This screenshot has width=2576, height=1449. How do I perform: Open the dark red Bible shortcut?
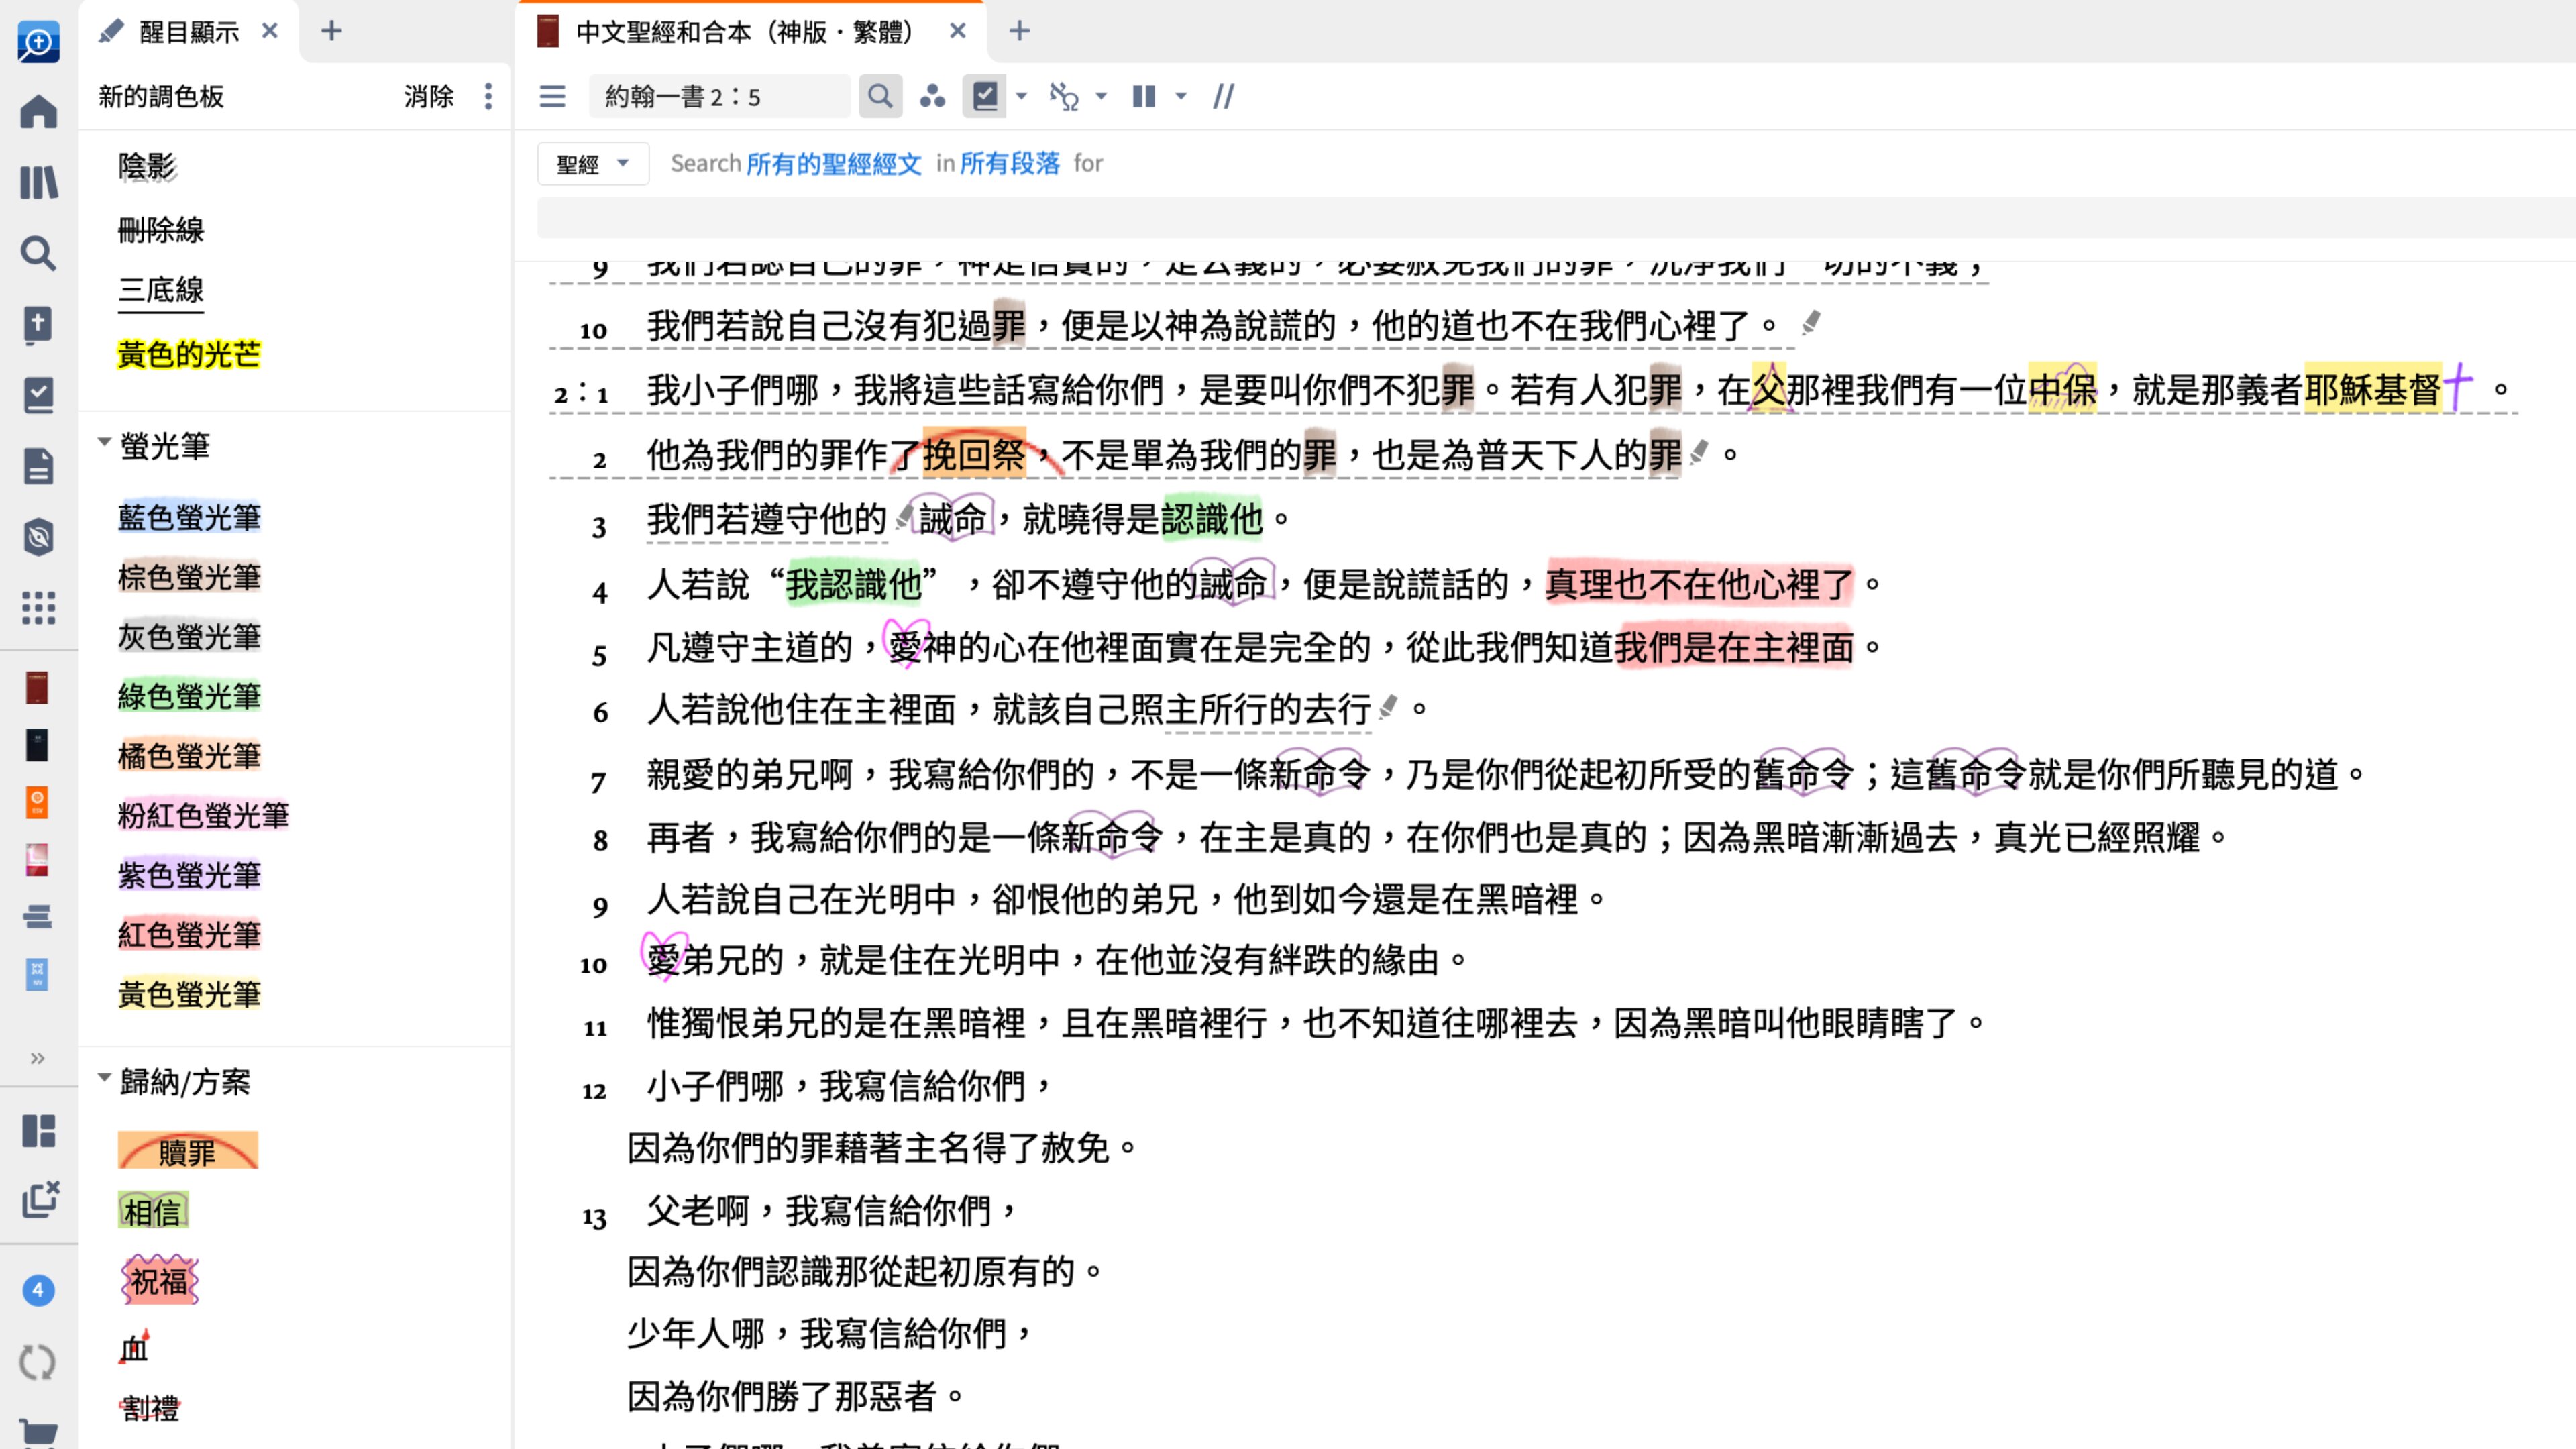click(37, 688)
